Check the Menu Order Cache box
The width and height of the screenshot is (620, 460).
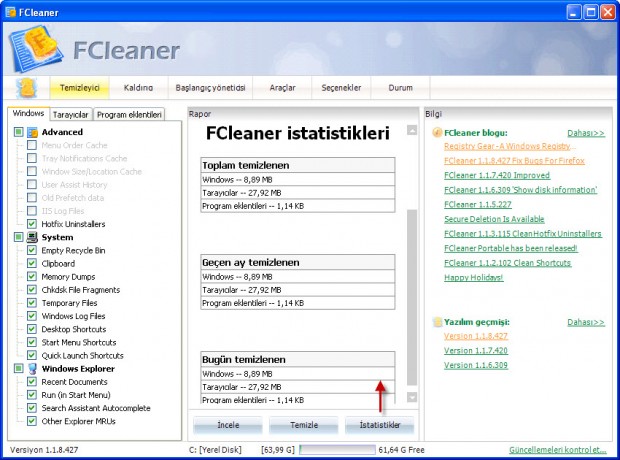(32, 145)
